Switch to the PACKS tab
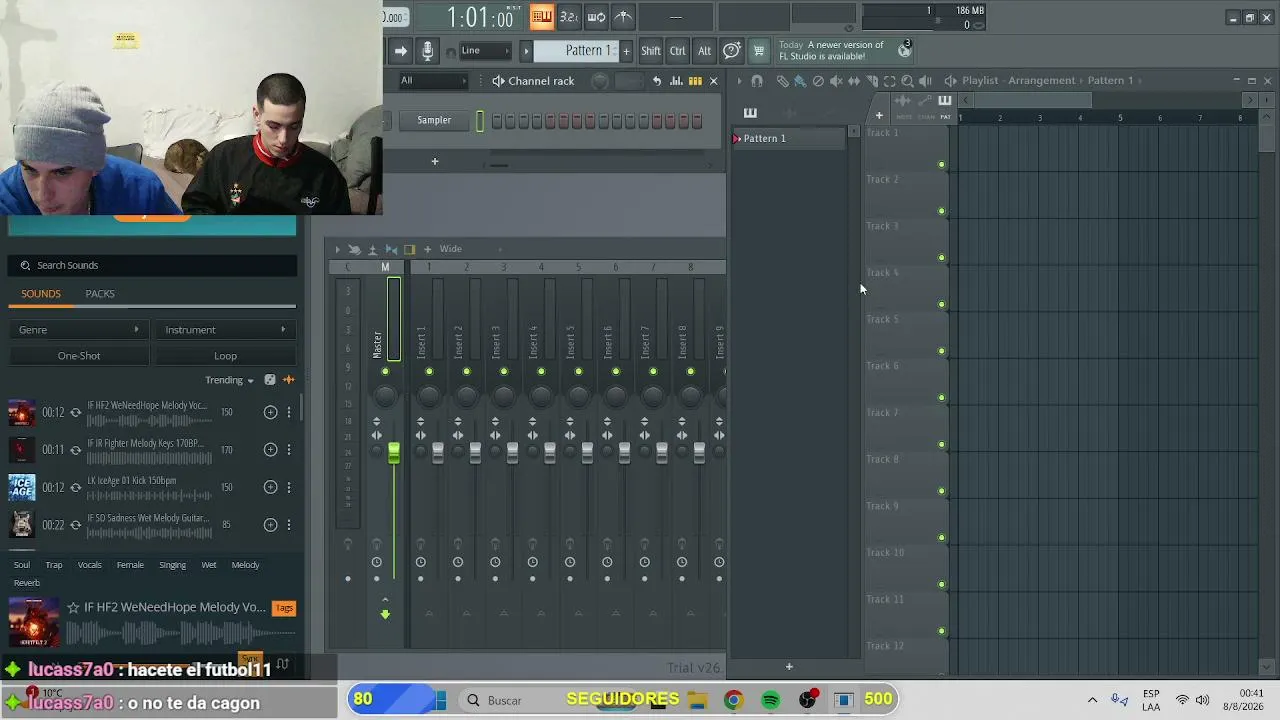1280x720 pixels. (100, 294)
